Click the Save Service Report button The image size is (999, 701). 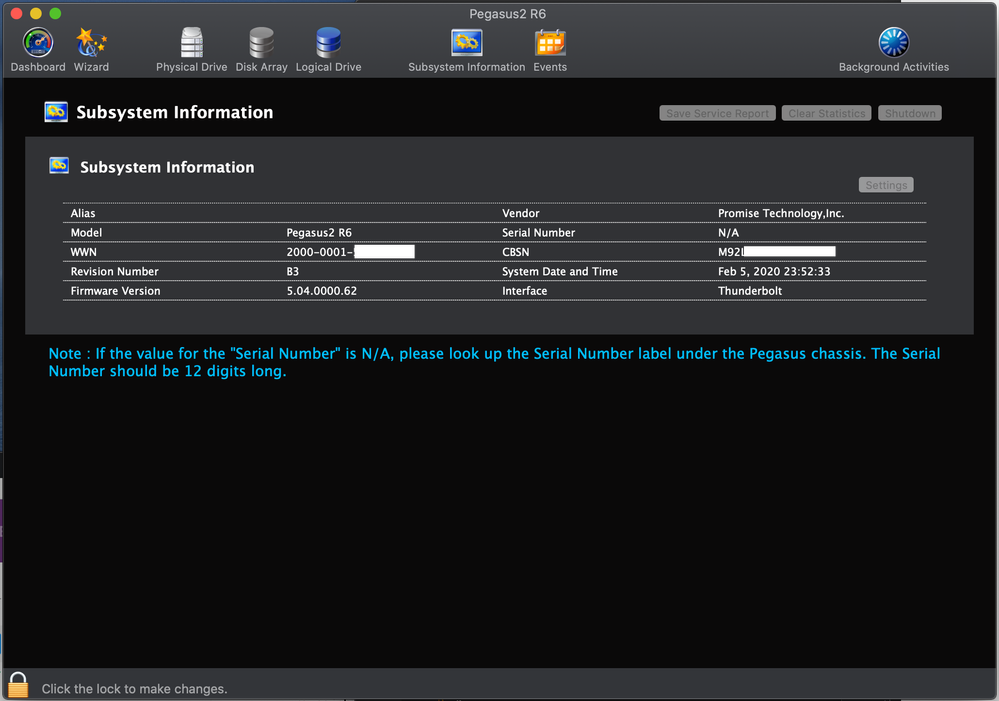(x=717, y=113)
